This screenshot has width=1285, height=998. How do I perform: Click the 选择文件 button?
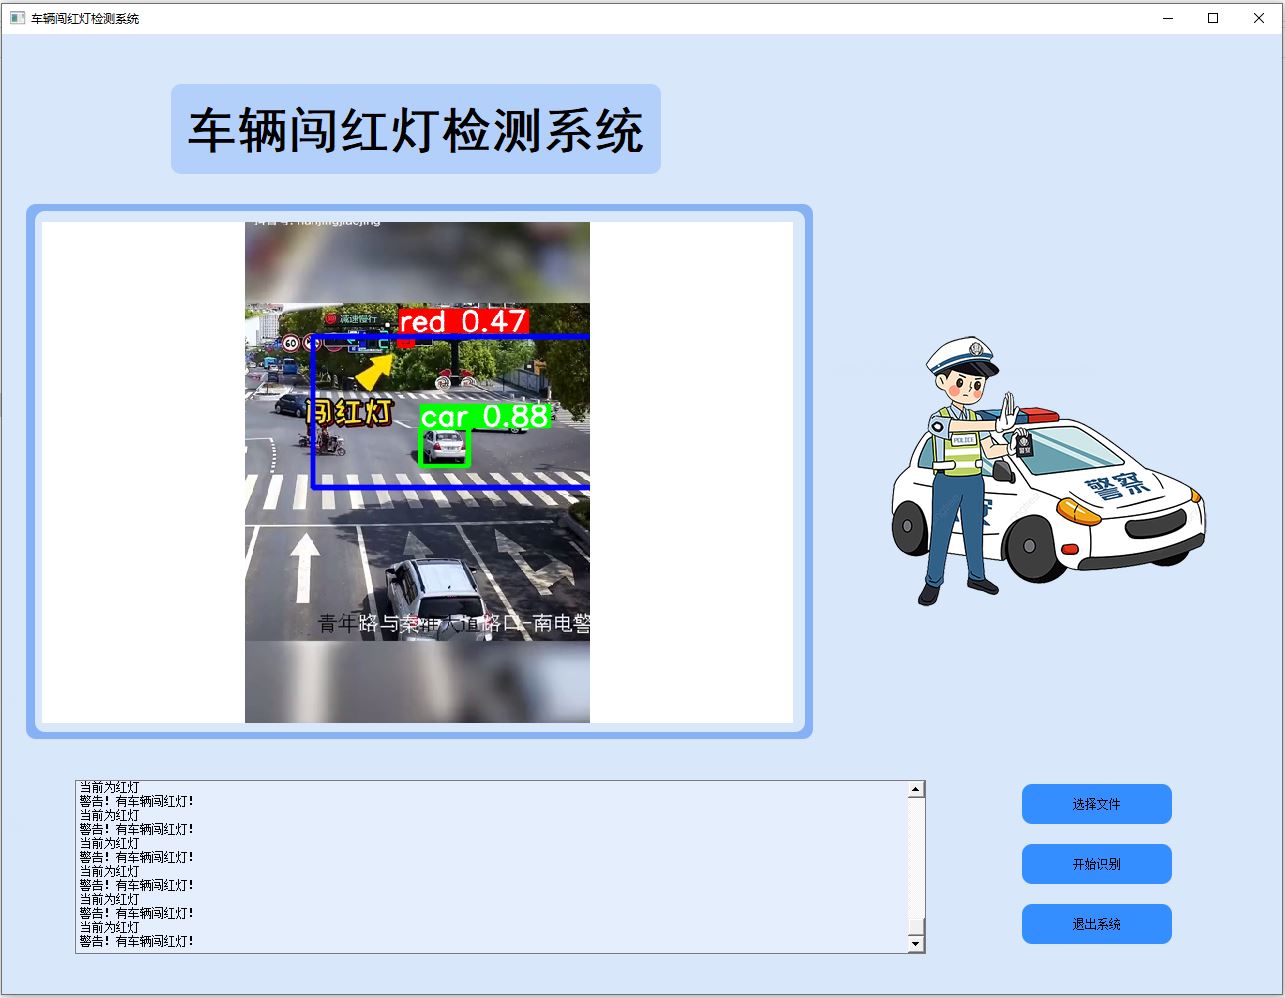[1096, 804]
